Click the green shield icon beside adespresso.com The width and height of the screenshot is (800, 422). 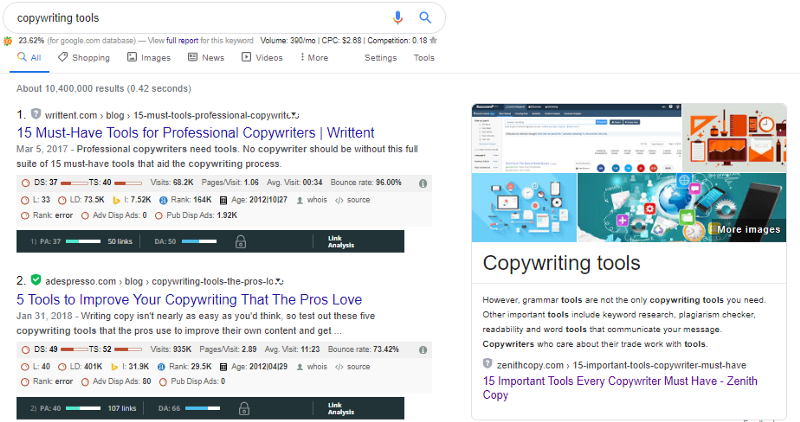(36, 280)
